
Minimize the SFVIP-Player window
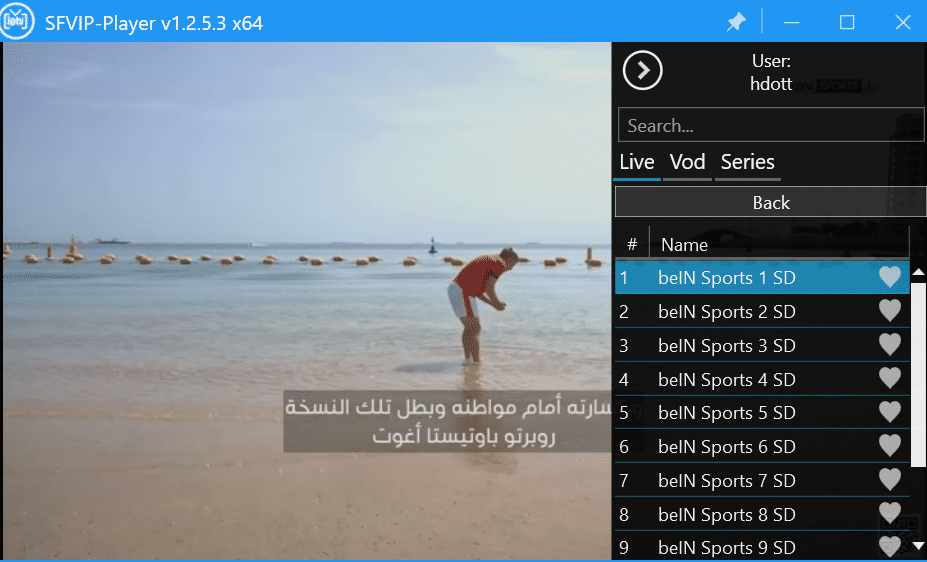(792, 22)
